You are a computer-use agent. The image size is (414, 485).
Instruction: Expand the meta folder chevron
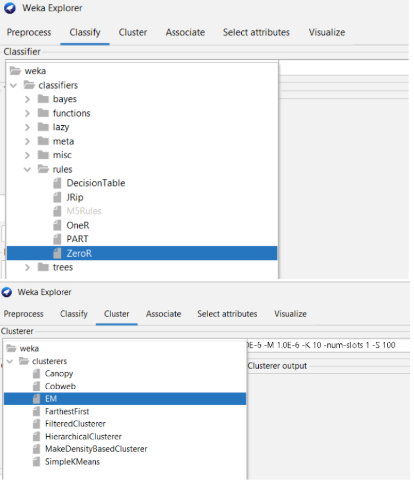click(27, 141)
